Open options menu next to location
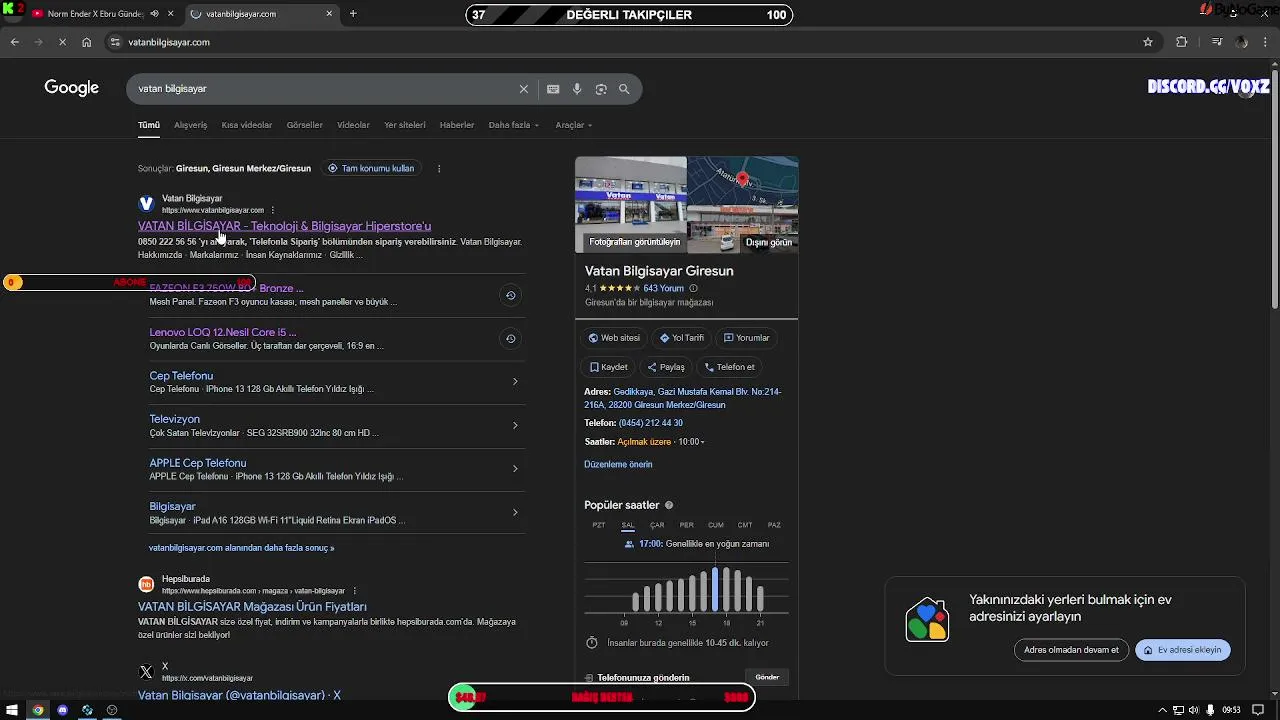This screenshot has width=1280, height=720. (439, 168)
